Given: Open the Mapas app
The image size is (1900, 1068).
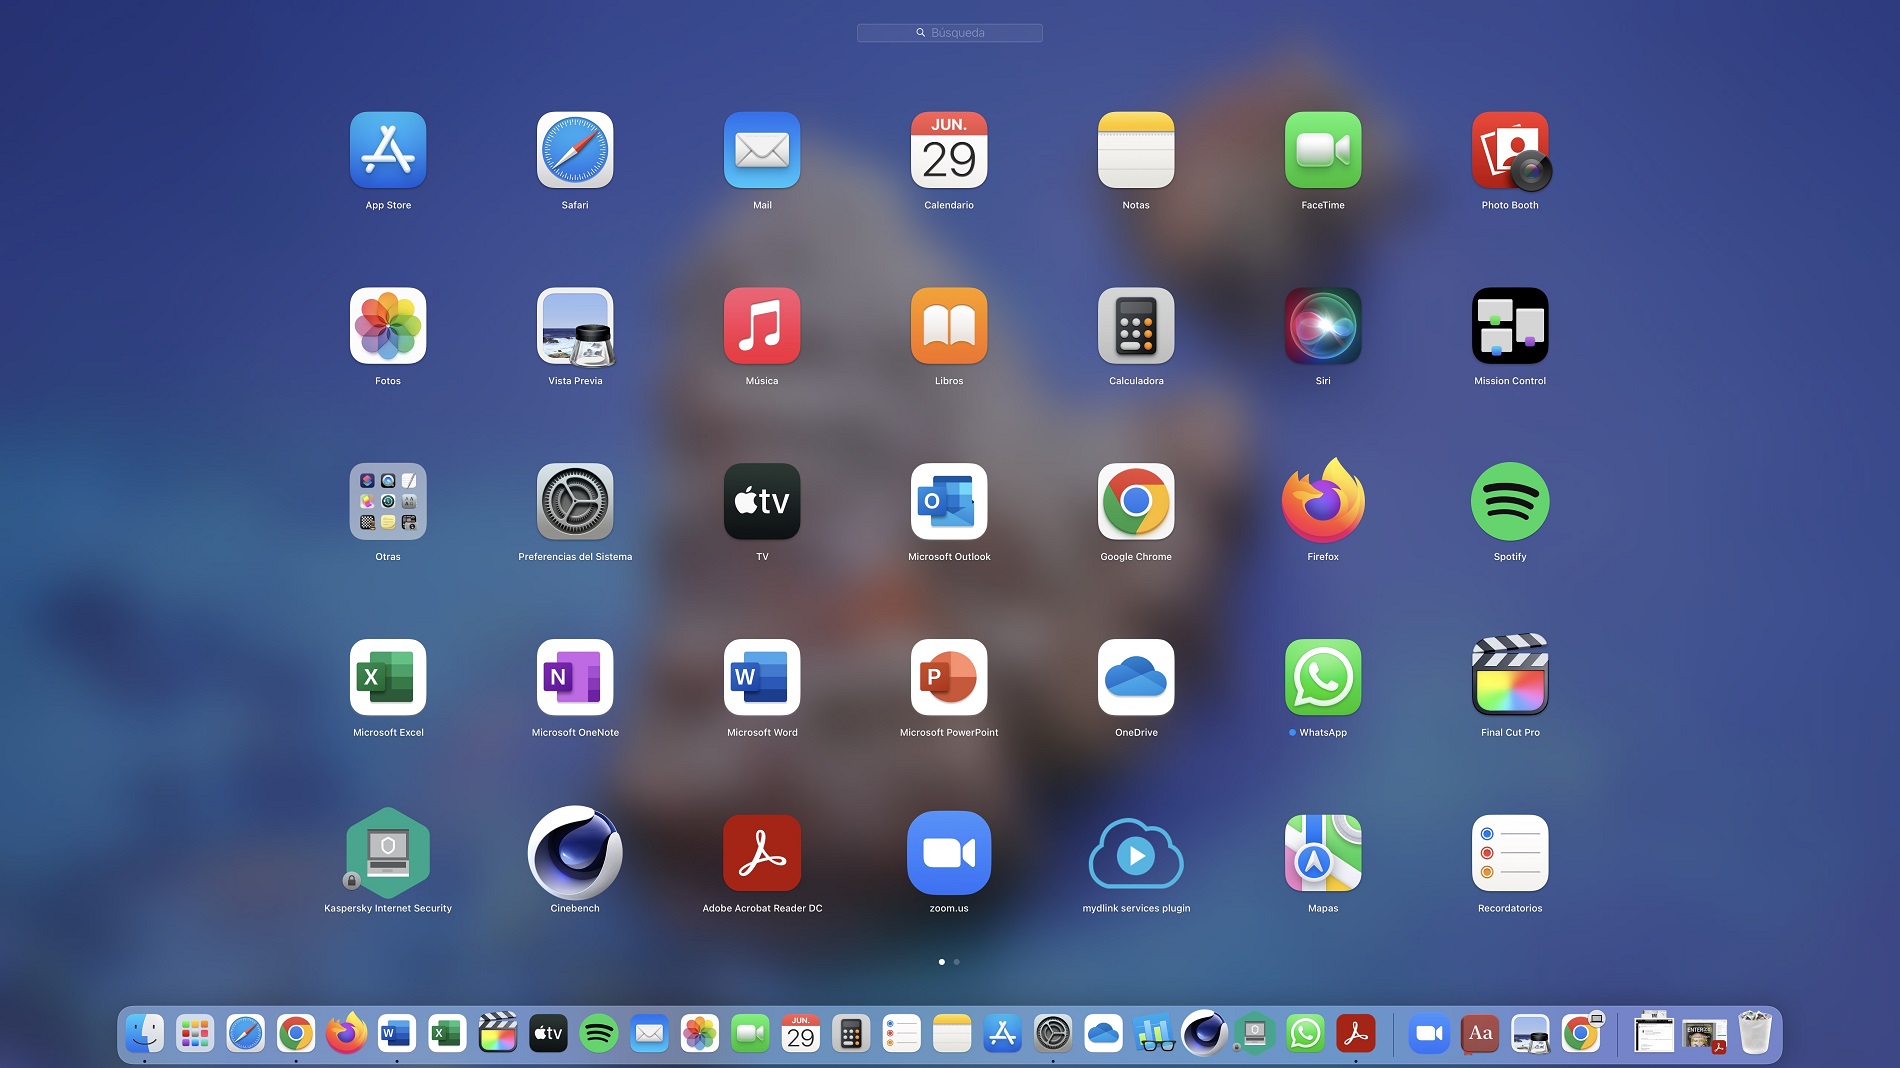Looking at the screenshot, I should click(1323, 853).
